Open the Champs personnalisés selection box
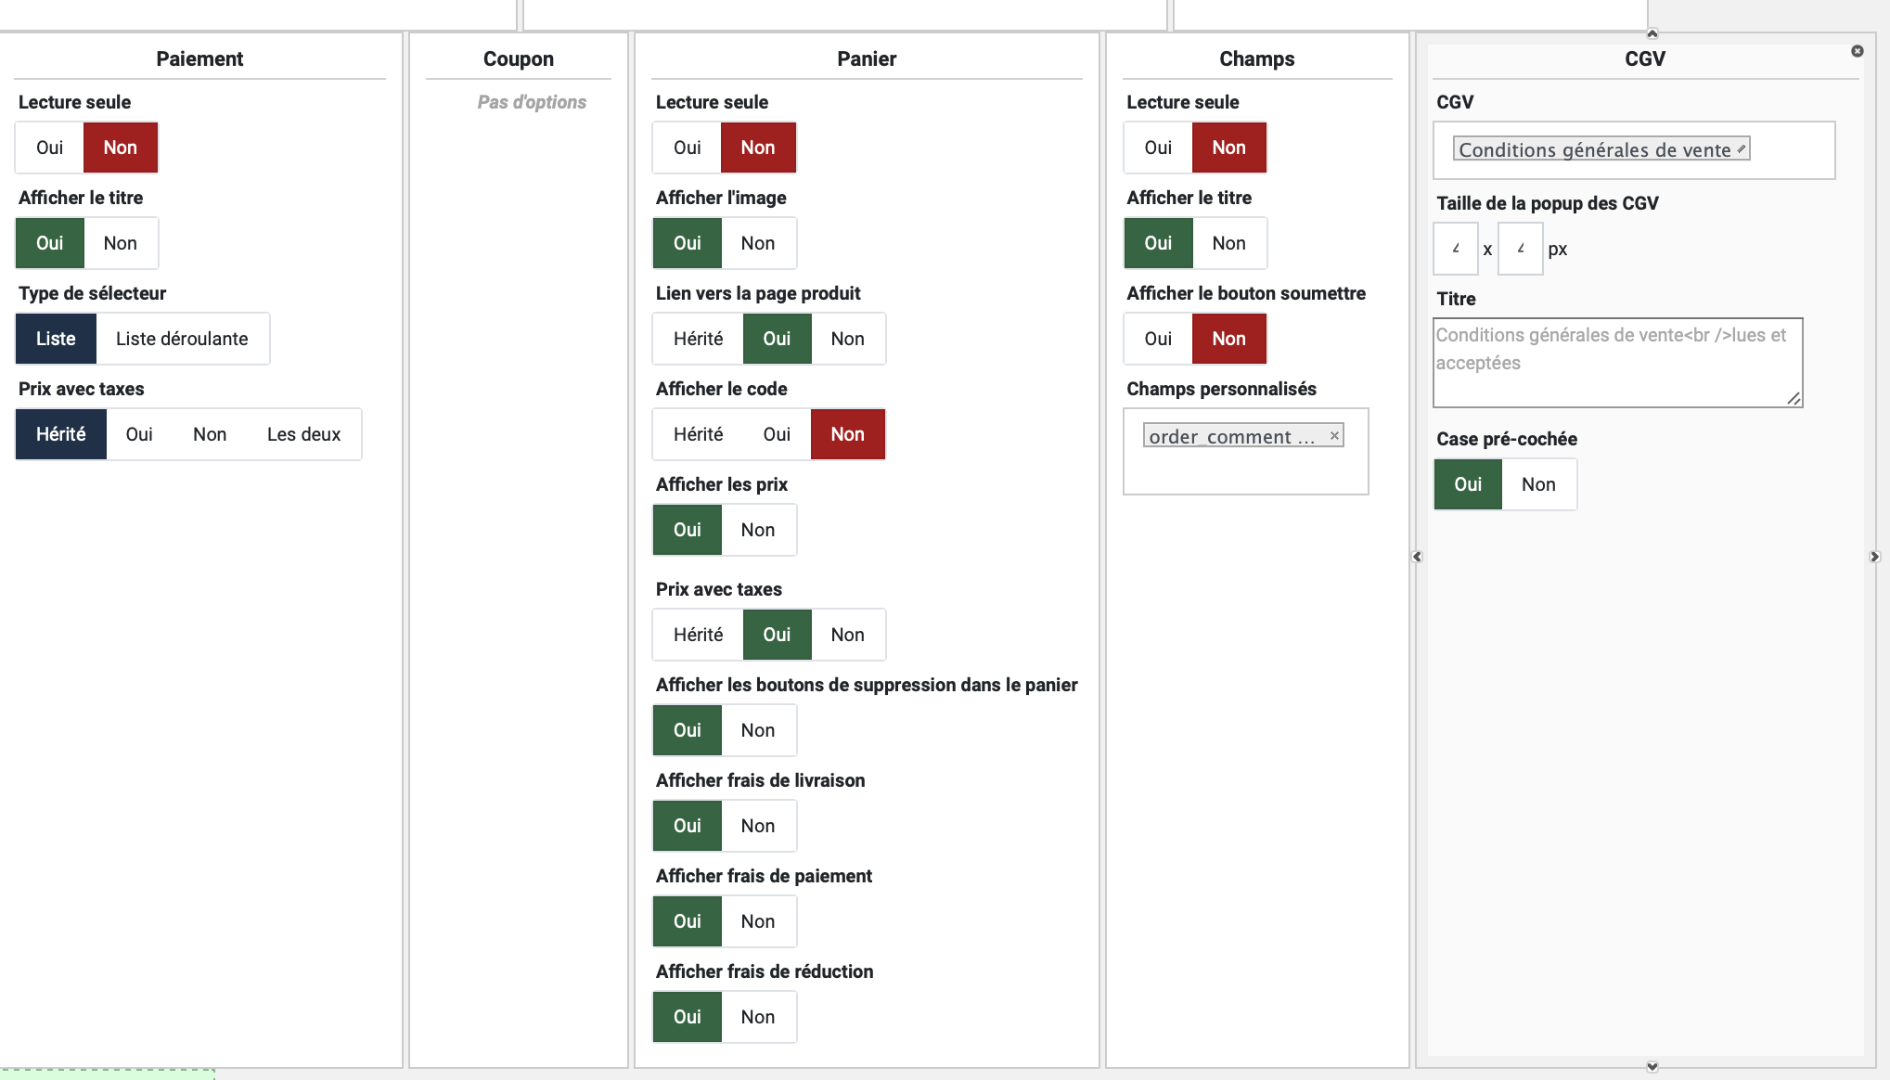The height and width of the screenshot is (1080, 1890). [1245, 468]
